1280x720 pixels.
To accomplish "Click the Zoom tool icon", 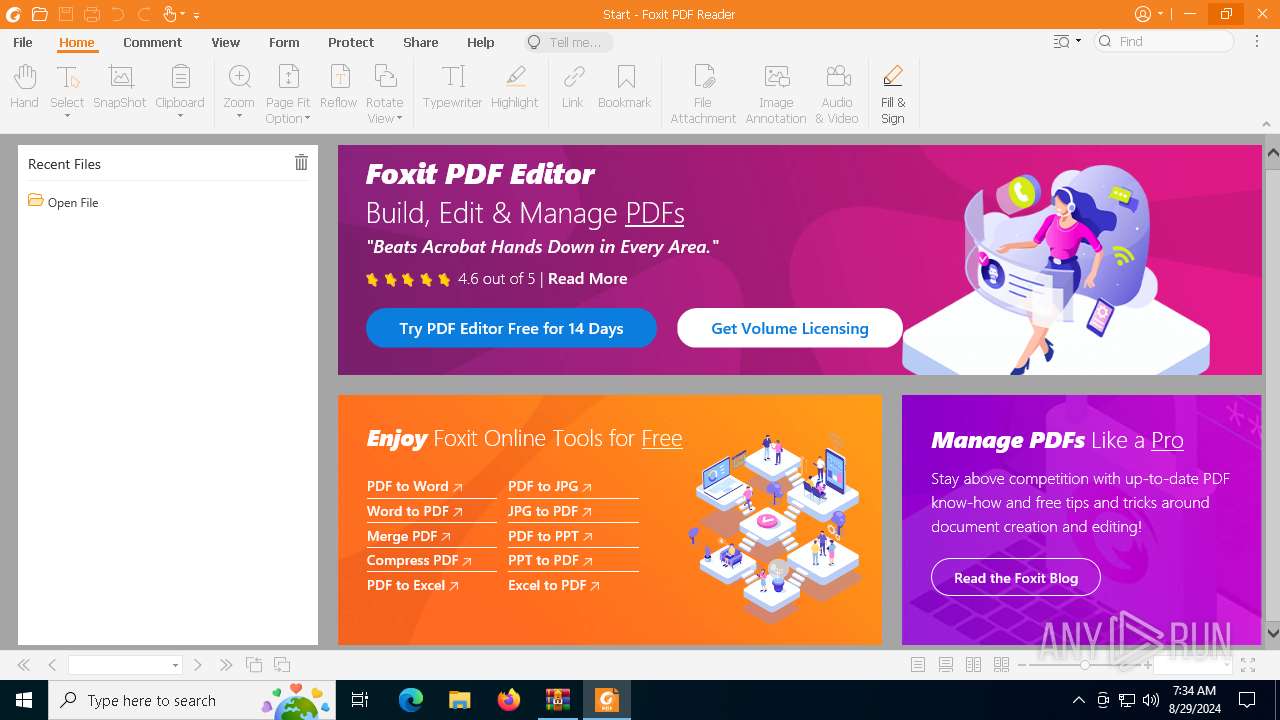I will click(239, 78).
